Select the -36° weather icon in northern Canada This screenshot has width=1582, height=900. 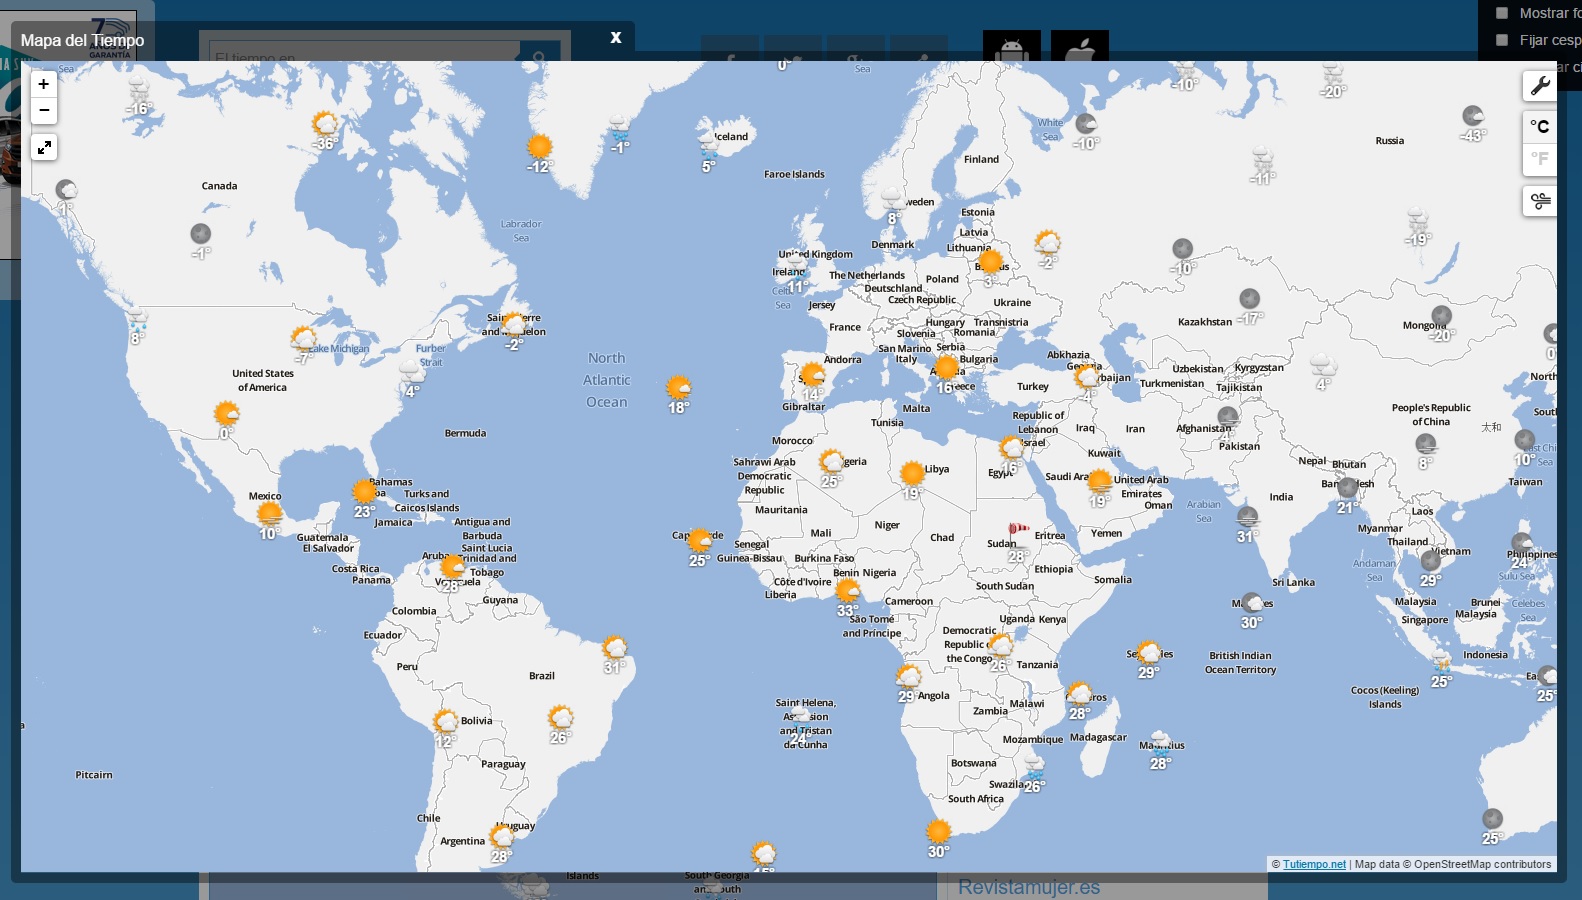point(324,124)
